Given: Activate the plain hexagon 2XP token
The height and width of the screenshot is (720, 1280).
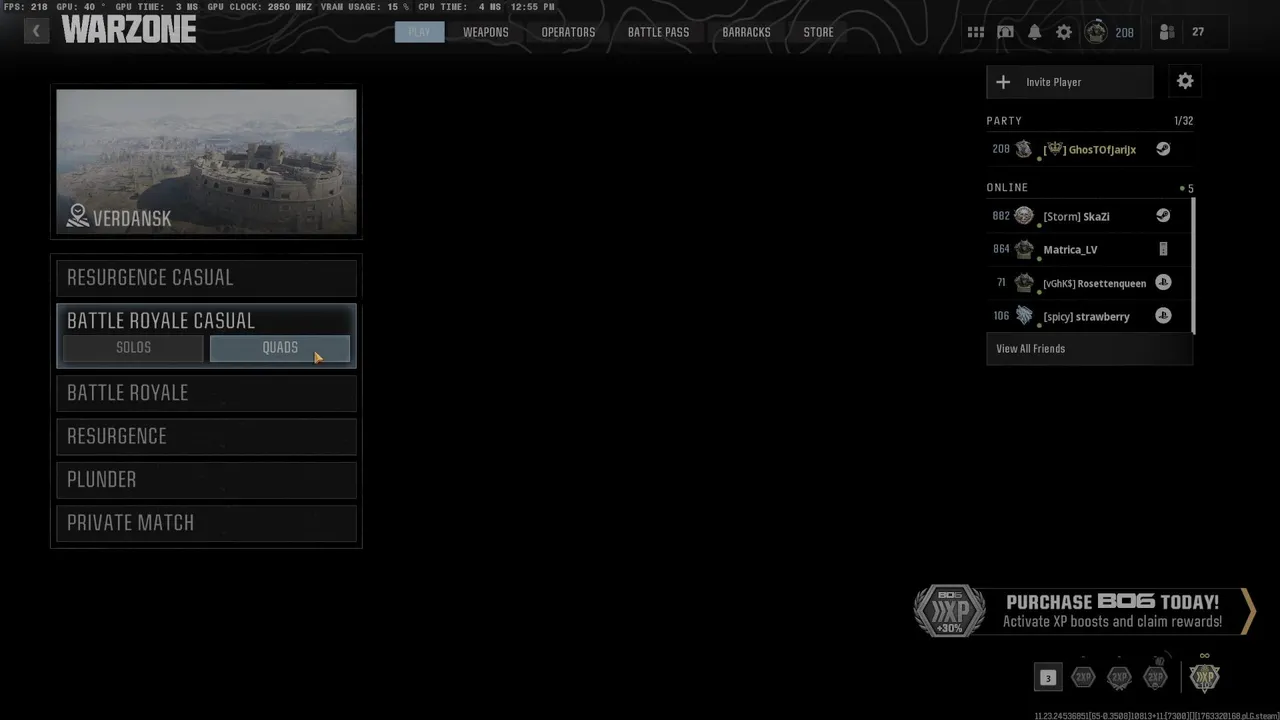Looking at the screenshot, I should pos(1083,677).
